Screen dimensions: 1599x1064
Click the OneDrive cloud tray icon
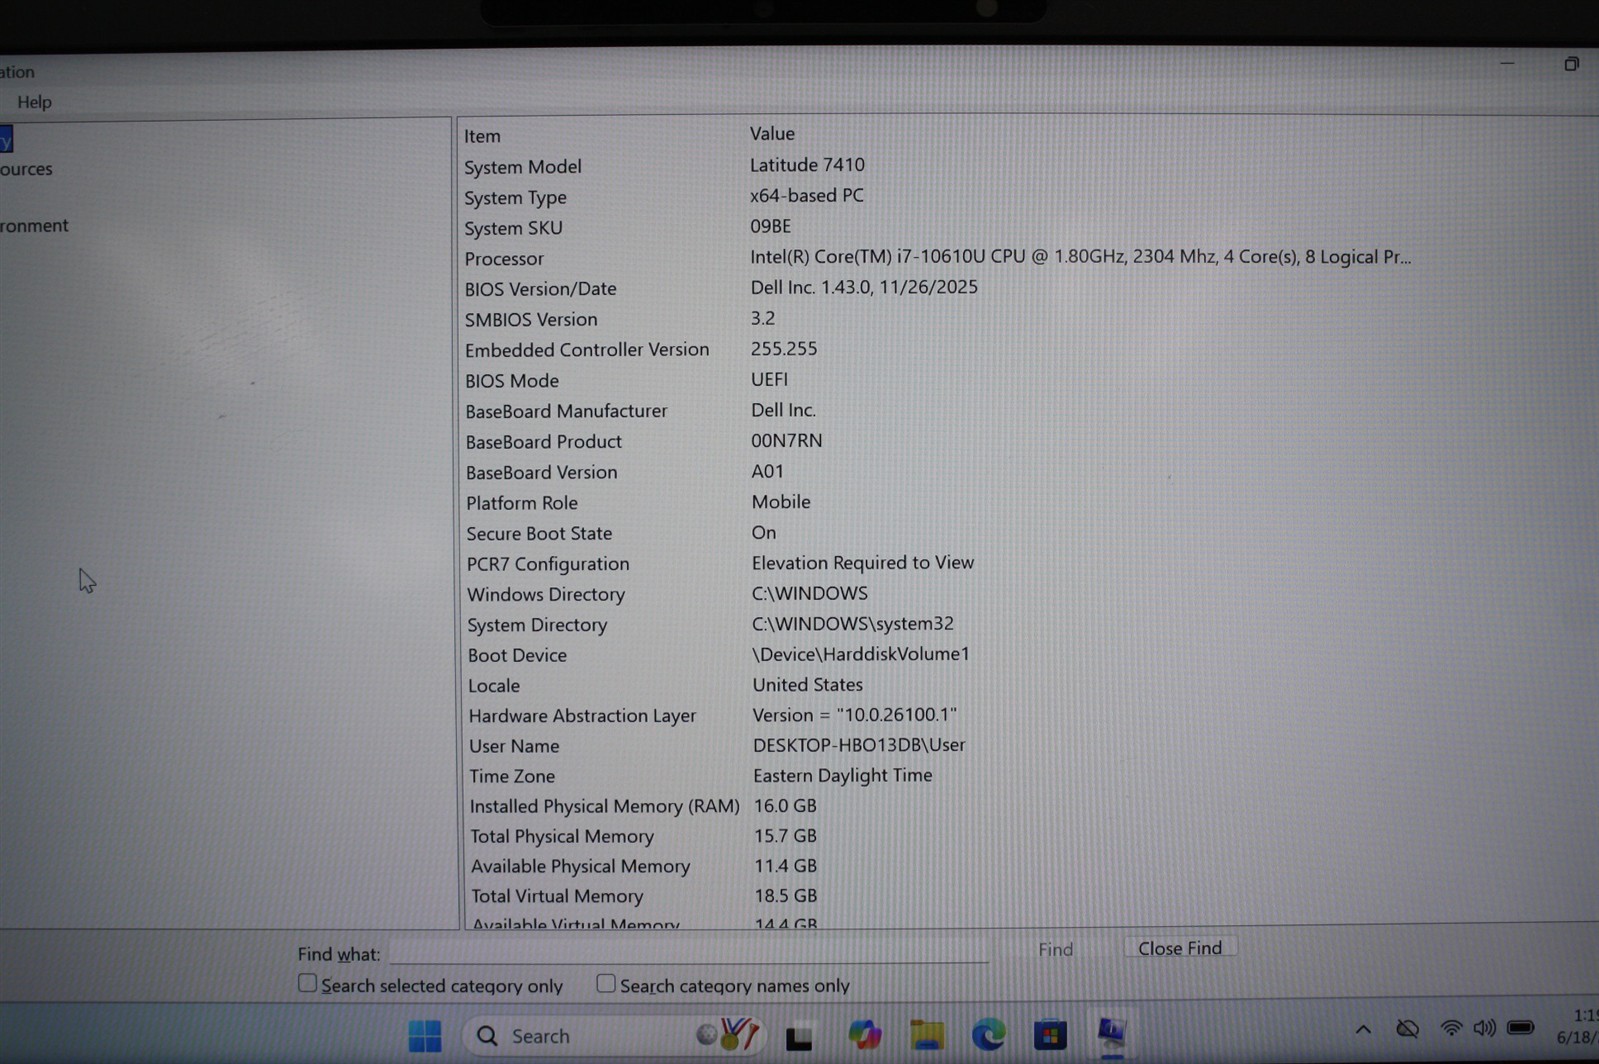click(1408, 1028)
